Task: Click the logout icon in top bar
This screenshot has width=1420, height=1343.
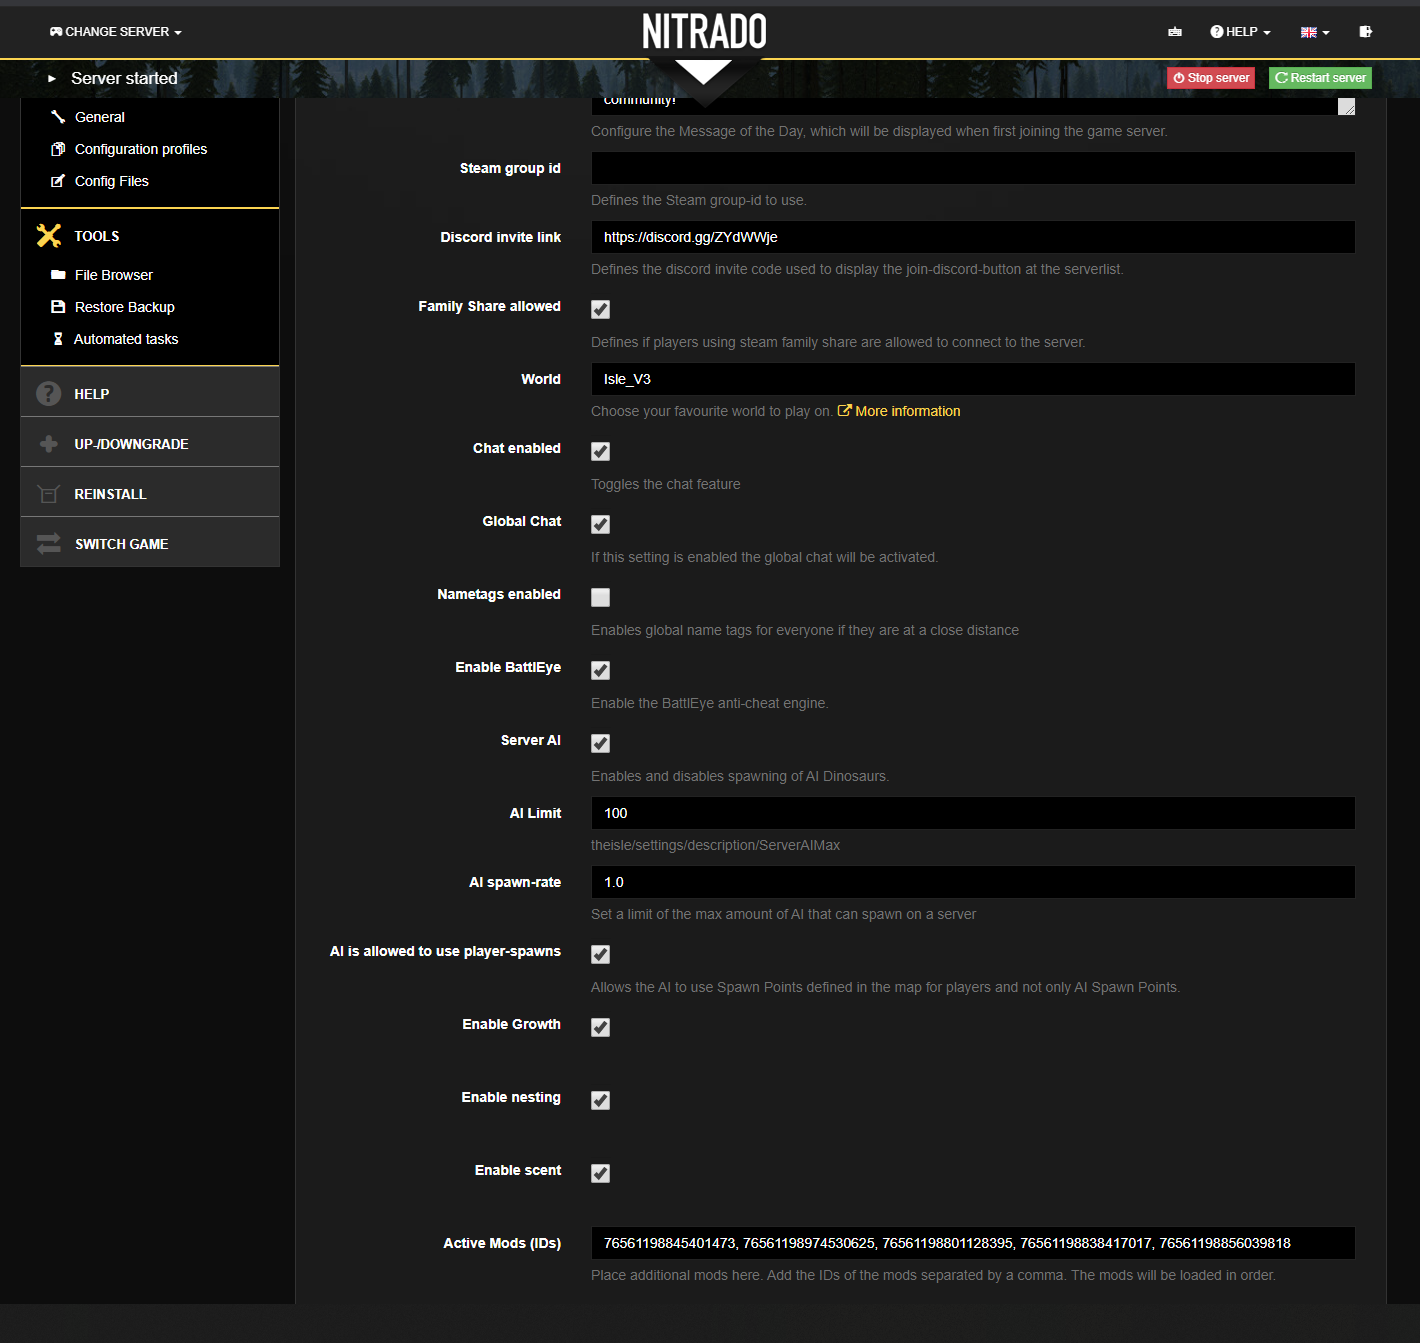Action: point(1366,32)
